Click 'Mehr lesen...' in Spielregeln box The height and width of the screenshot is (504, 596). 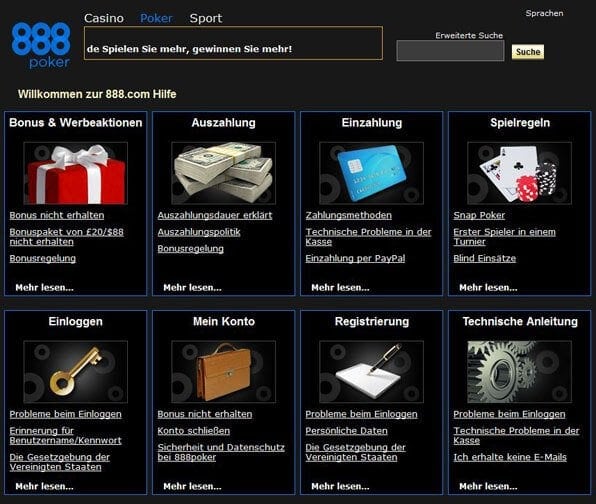point(488,288)
